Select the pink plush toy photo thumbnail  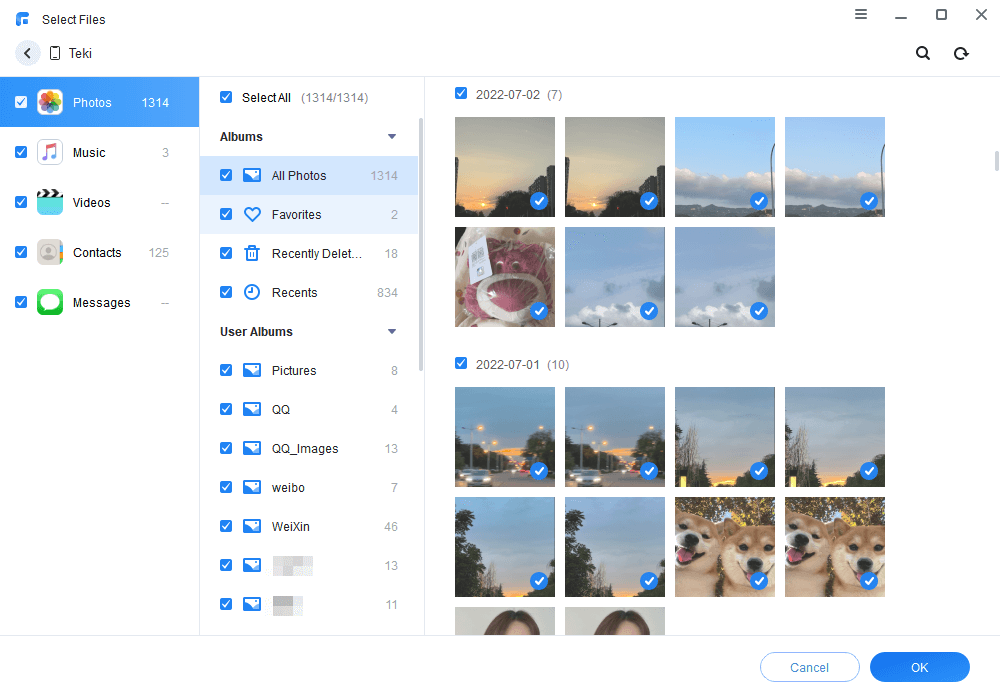[504, 276]
